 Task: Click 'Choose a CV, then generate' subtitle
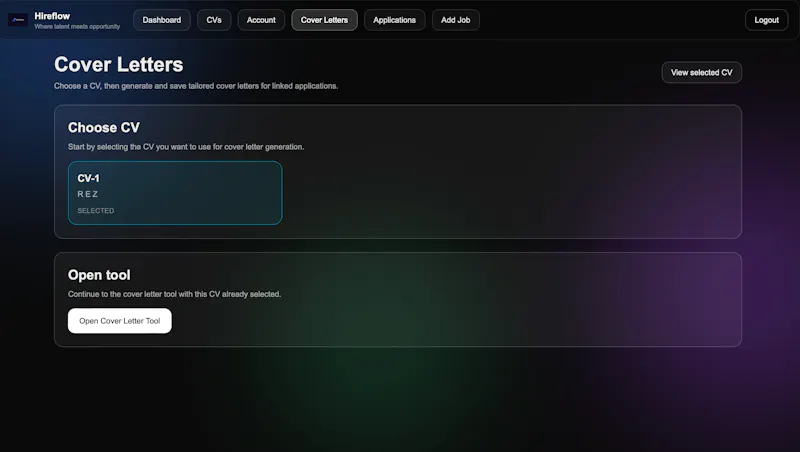click(x=196, y=86)
